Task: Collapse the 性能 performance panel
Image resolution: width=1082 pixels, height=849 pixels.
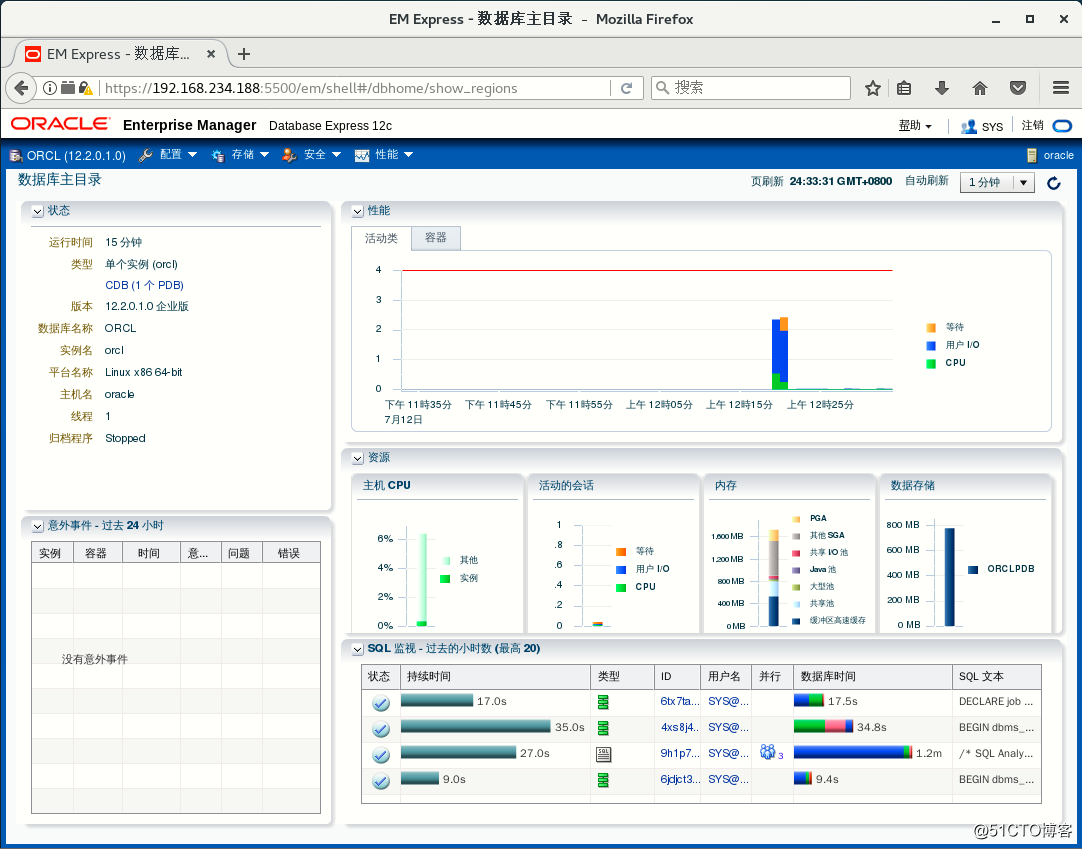Action: click(x=357, y=211)
